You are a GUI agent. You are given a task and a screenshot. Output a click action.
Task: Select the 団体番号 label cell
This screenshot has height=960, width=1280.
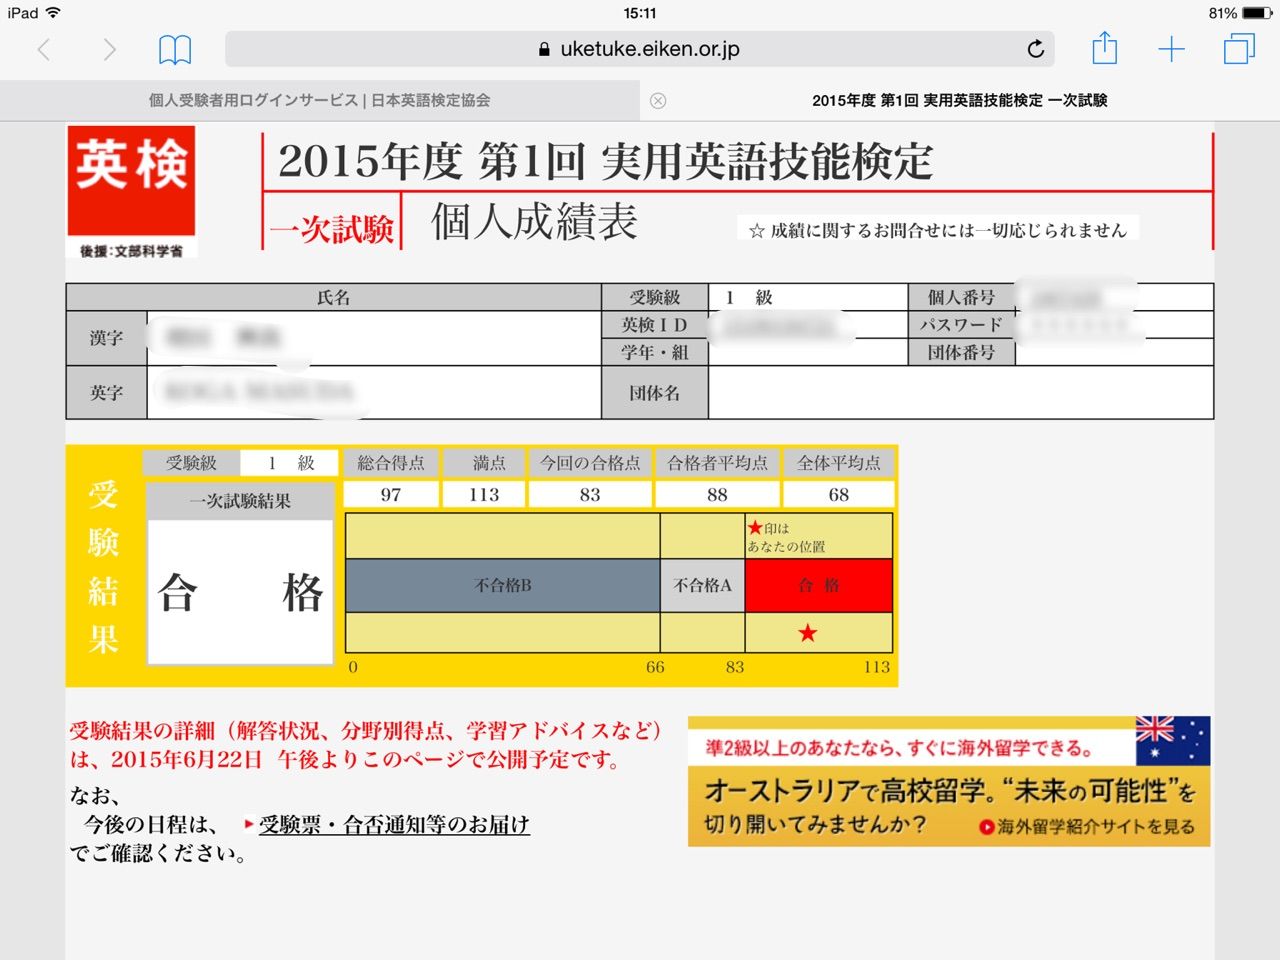coord(961,352)
